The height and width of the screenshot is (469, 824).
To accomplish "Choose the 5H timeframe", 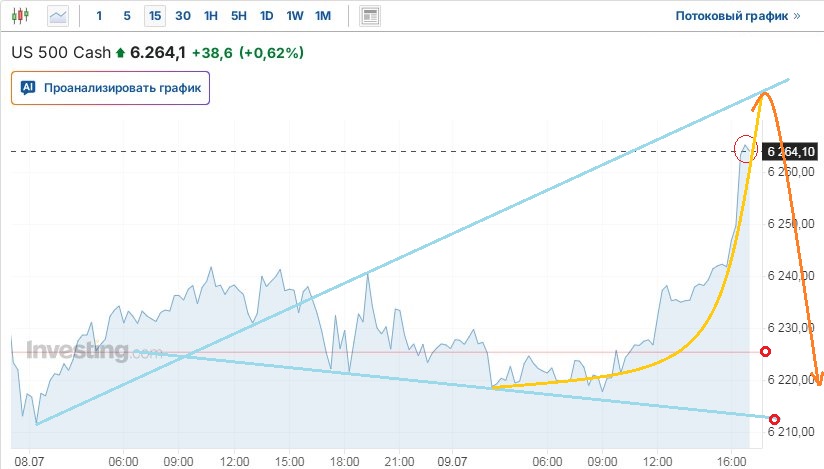I will [x=238, y=16].
